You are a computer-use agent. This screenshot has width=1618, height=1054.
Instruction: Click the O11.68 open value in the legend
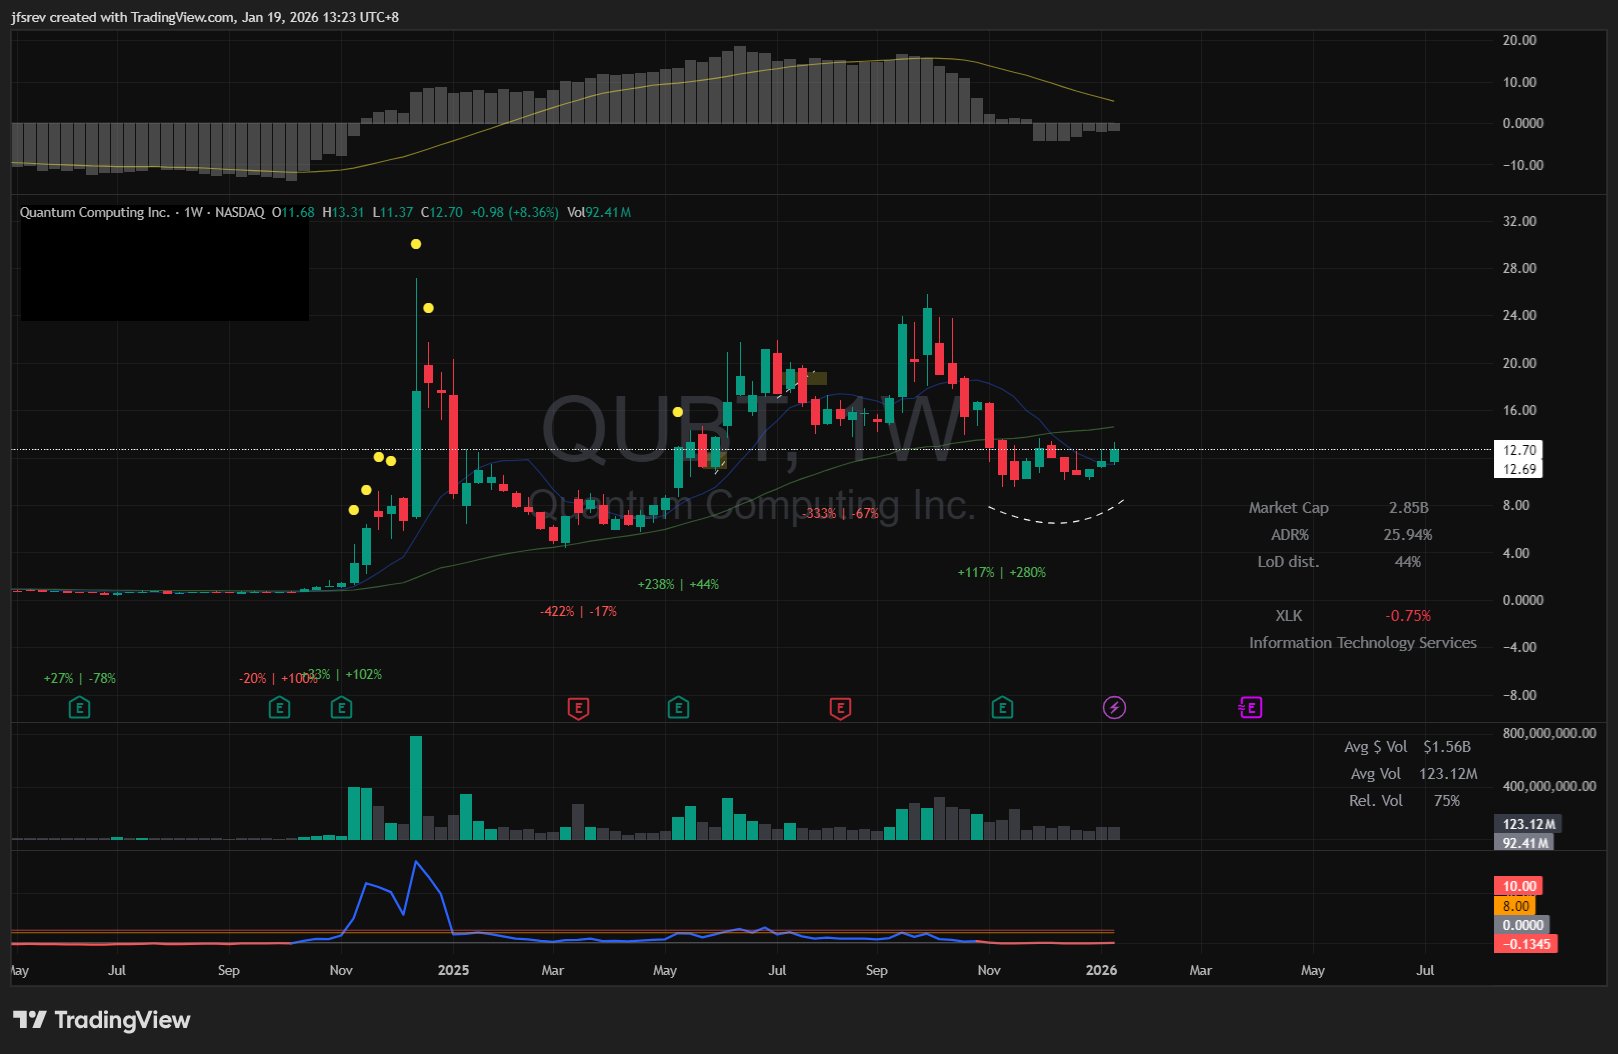pos(293,212)
